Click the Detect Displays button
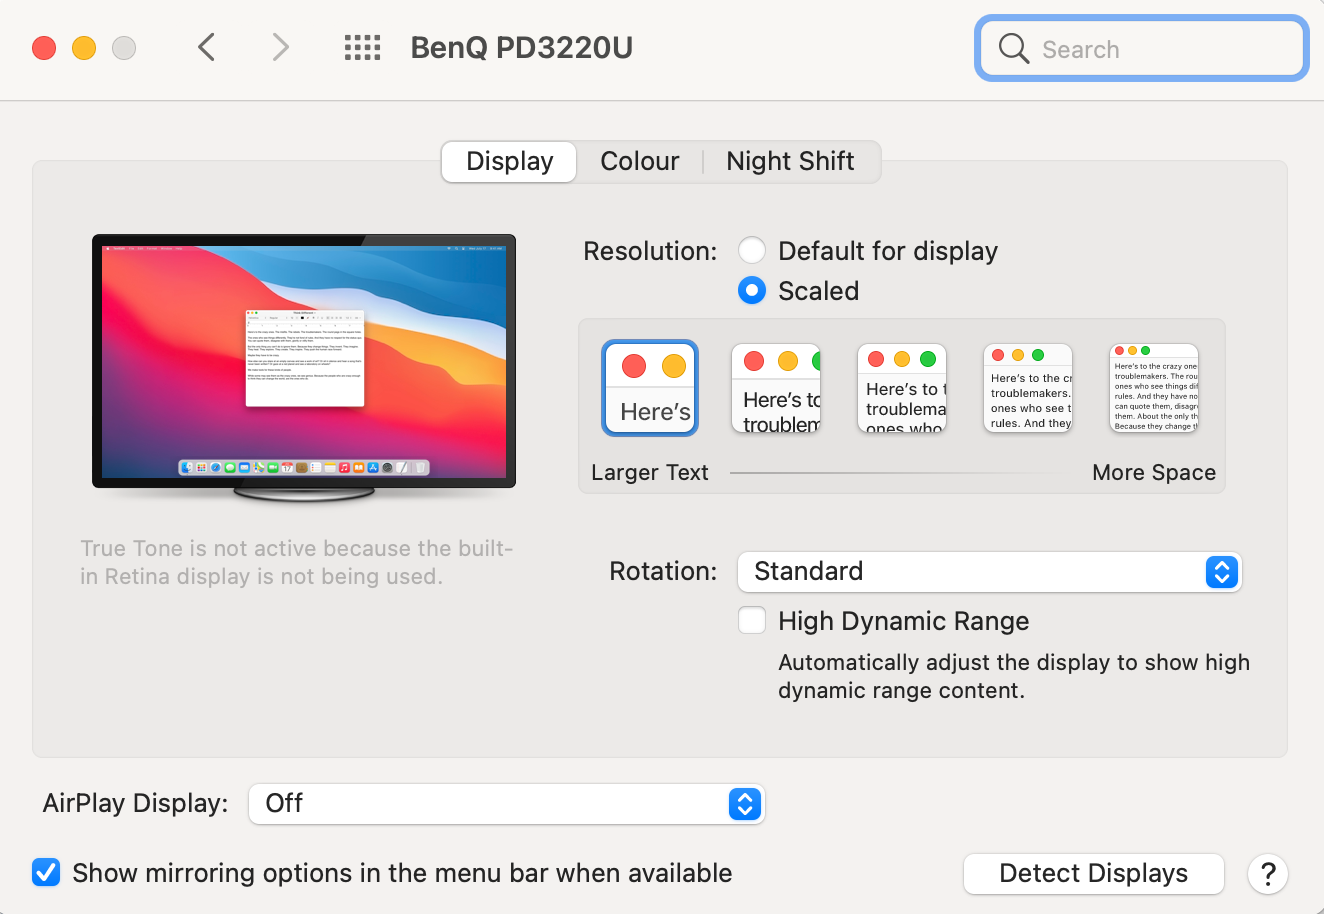The height and width of the screenshot is (914, 1324). click(1094, 874)
